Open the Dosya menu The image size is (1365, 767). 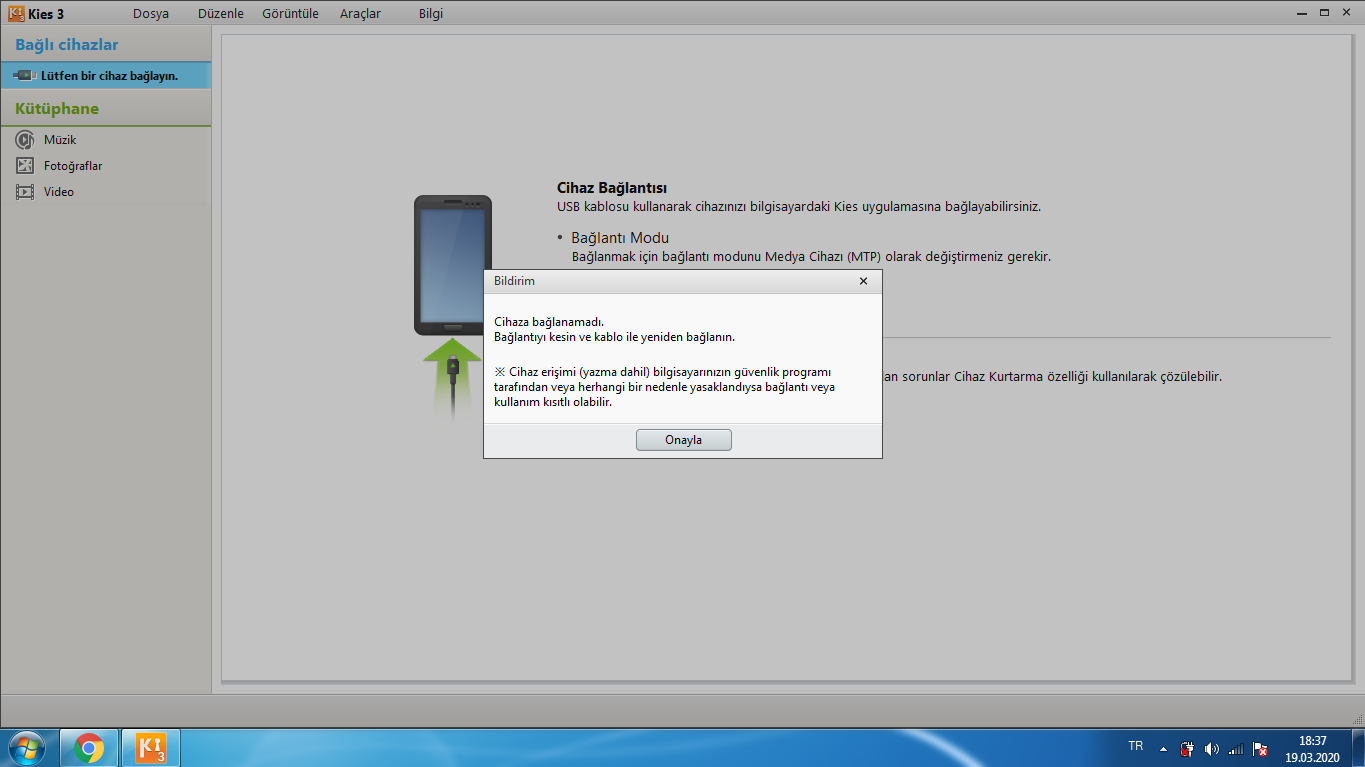coord(151,14)
